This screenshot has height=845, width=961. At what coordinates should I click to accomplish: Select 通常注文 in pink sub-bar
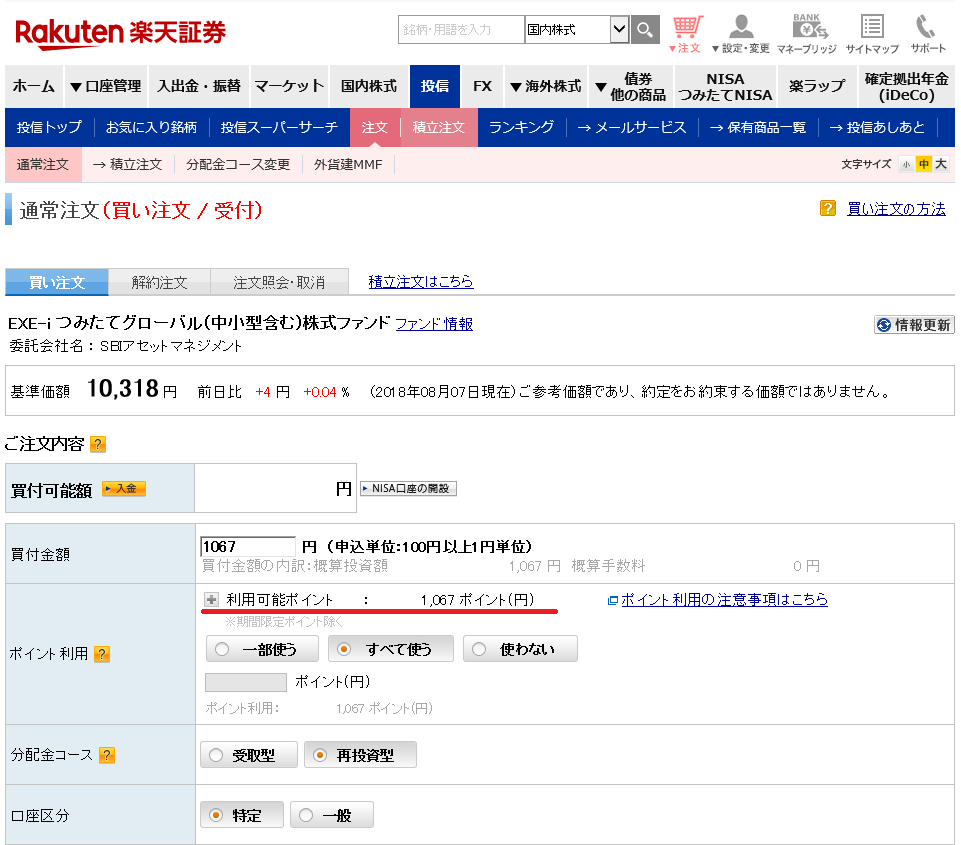(42, 165)
